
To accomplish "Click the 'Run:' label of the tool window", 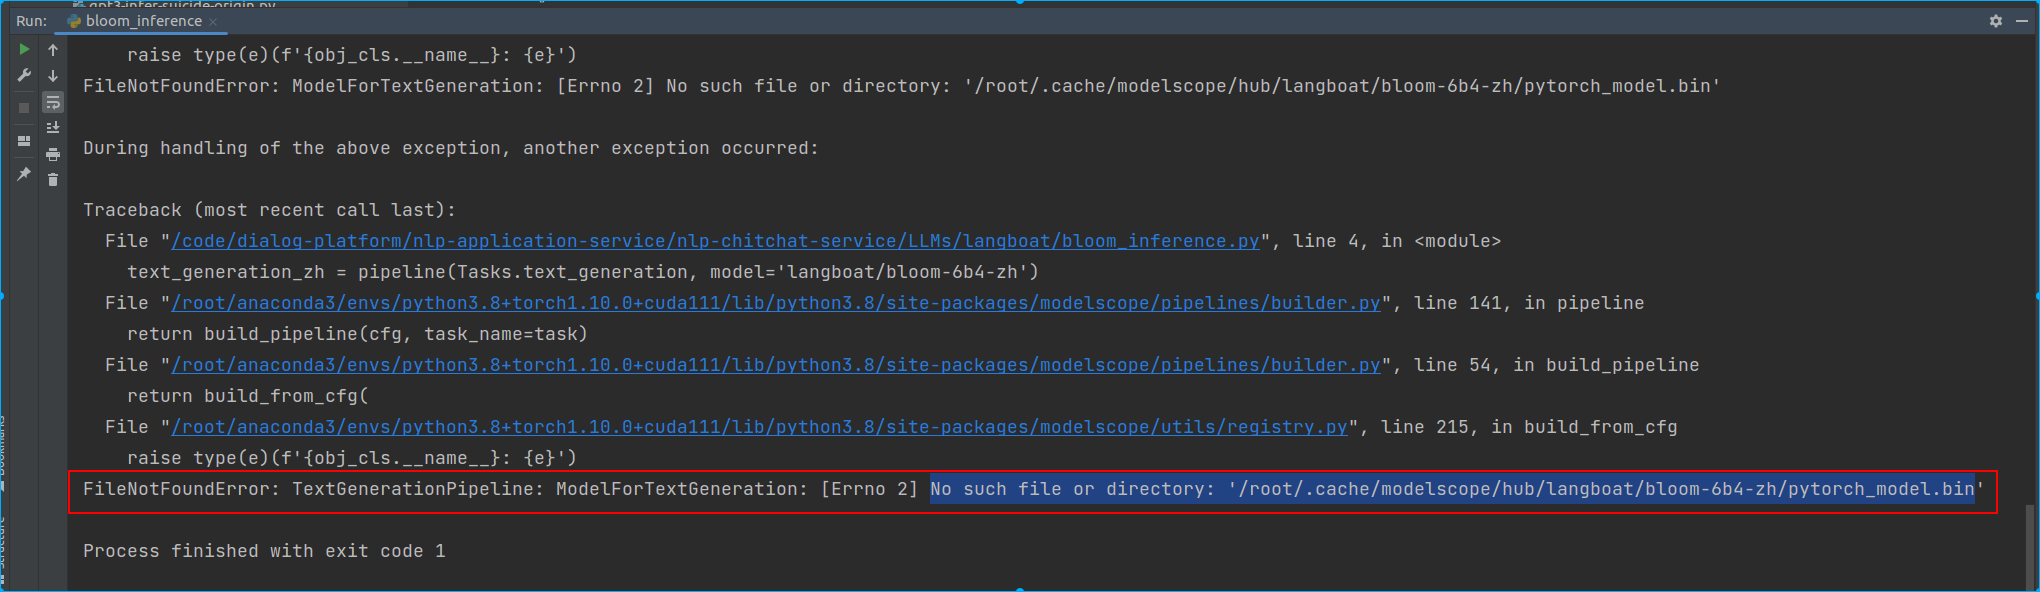I will click(31, 21).
